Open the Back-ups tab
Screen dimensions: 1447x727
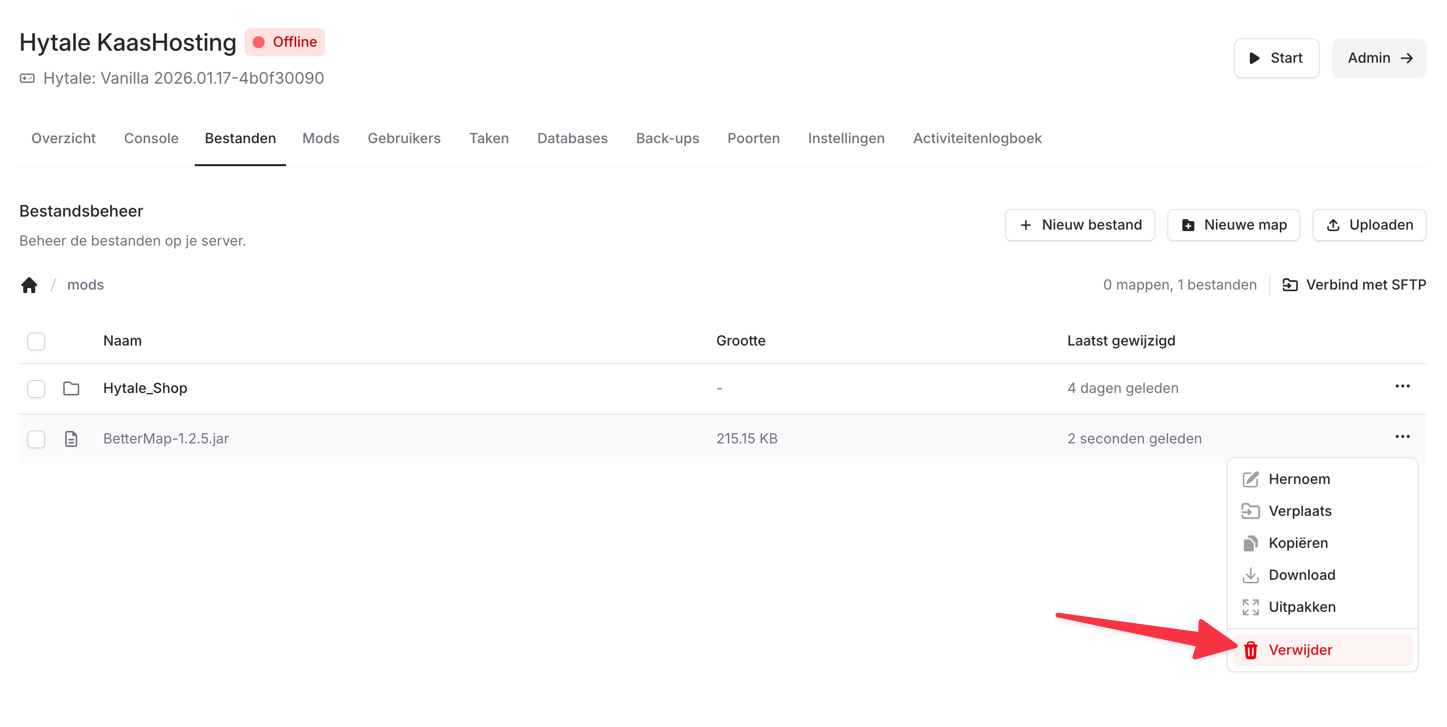(x=667, y=138)
